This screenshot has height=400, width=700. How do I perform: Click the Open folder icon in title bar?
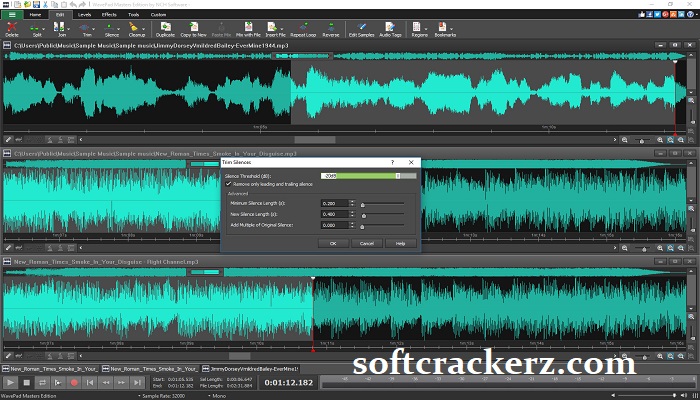28,4
